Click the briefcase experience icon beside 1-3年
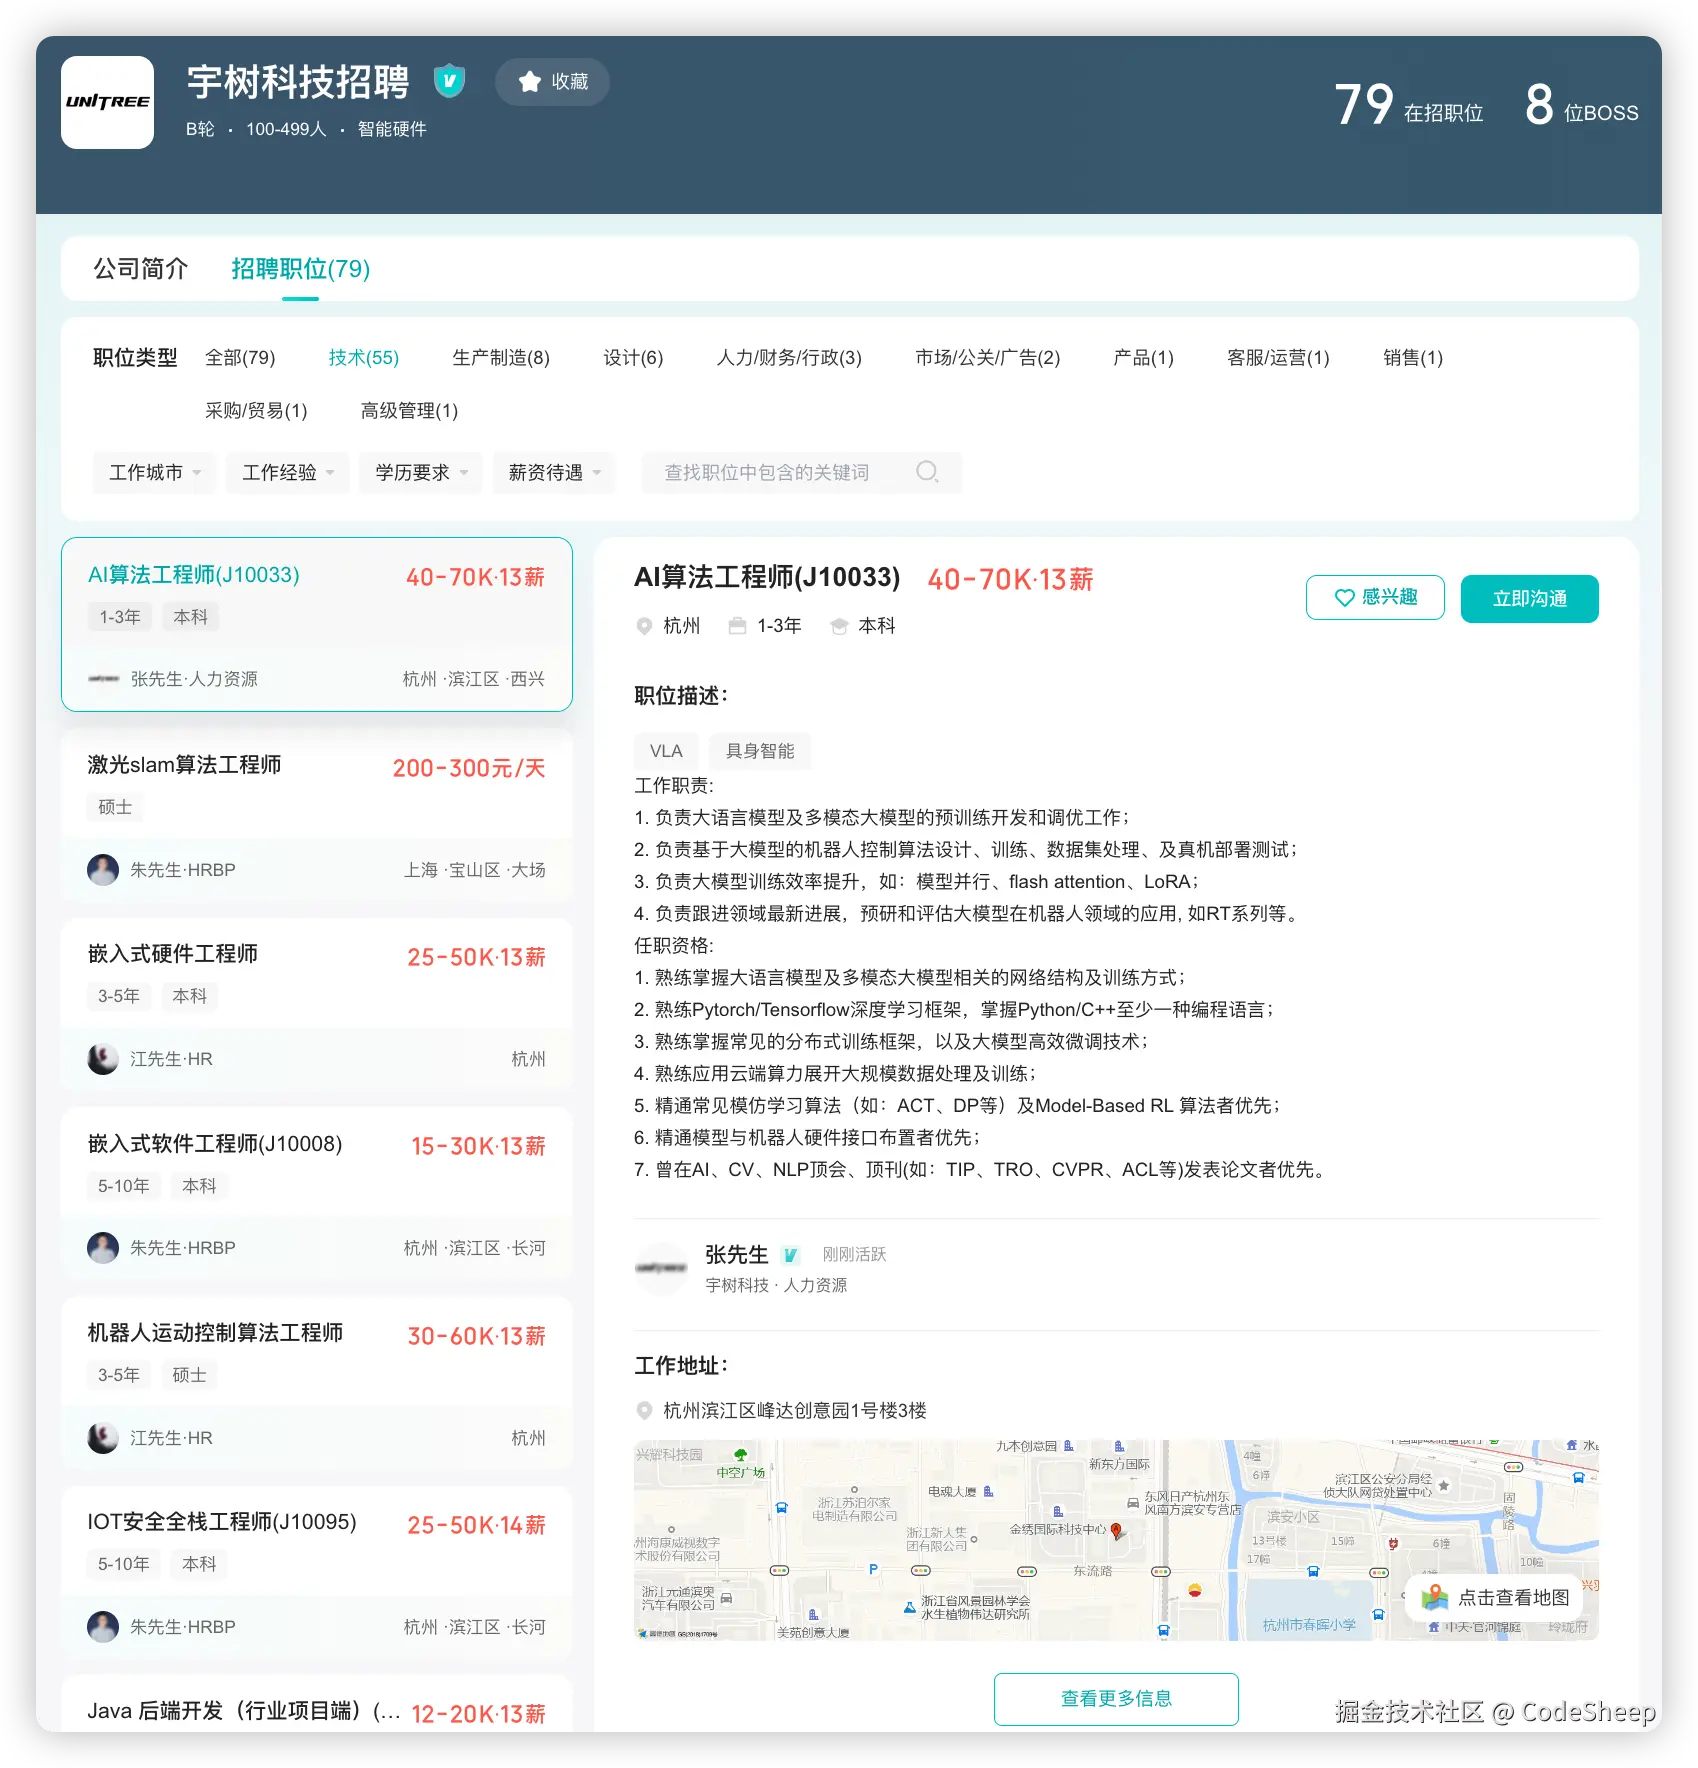Viewport: 1698px width, 1768px height. coord(738,626)
